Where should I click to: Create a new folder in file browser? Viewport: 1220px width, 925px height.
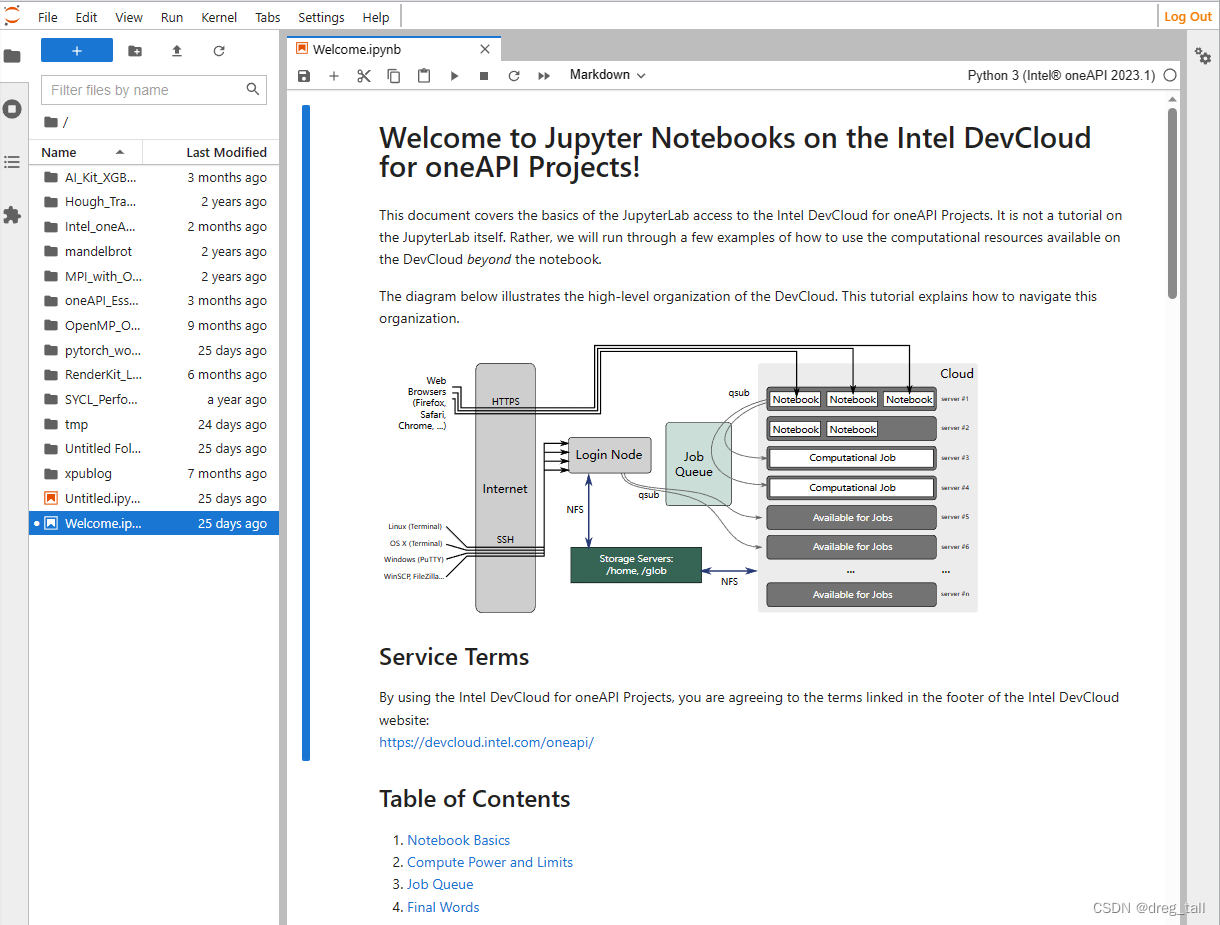(135, 51)
